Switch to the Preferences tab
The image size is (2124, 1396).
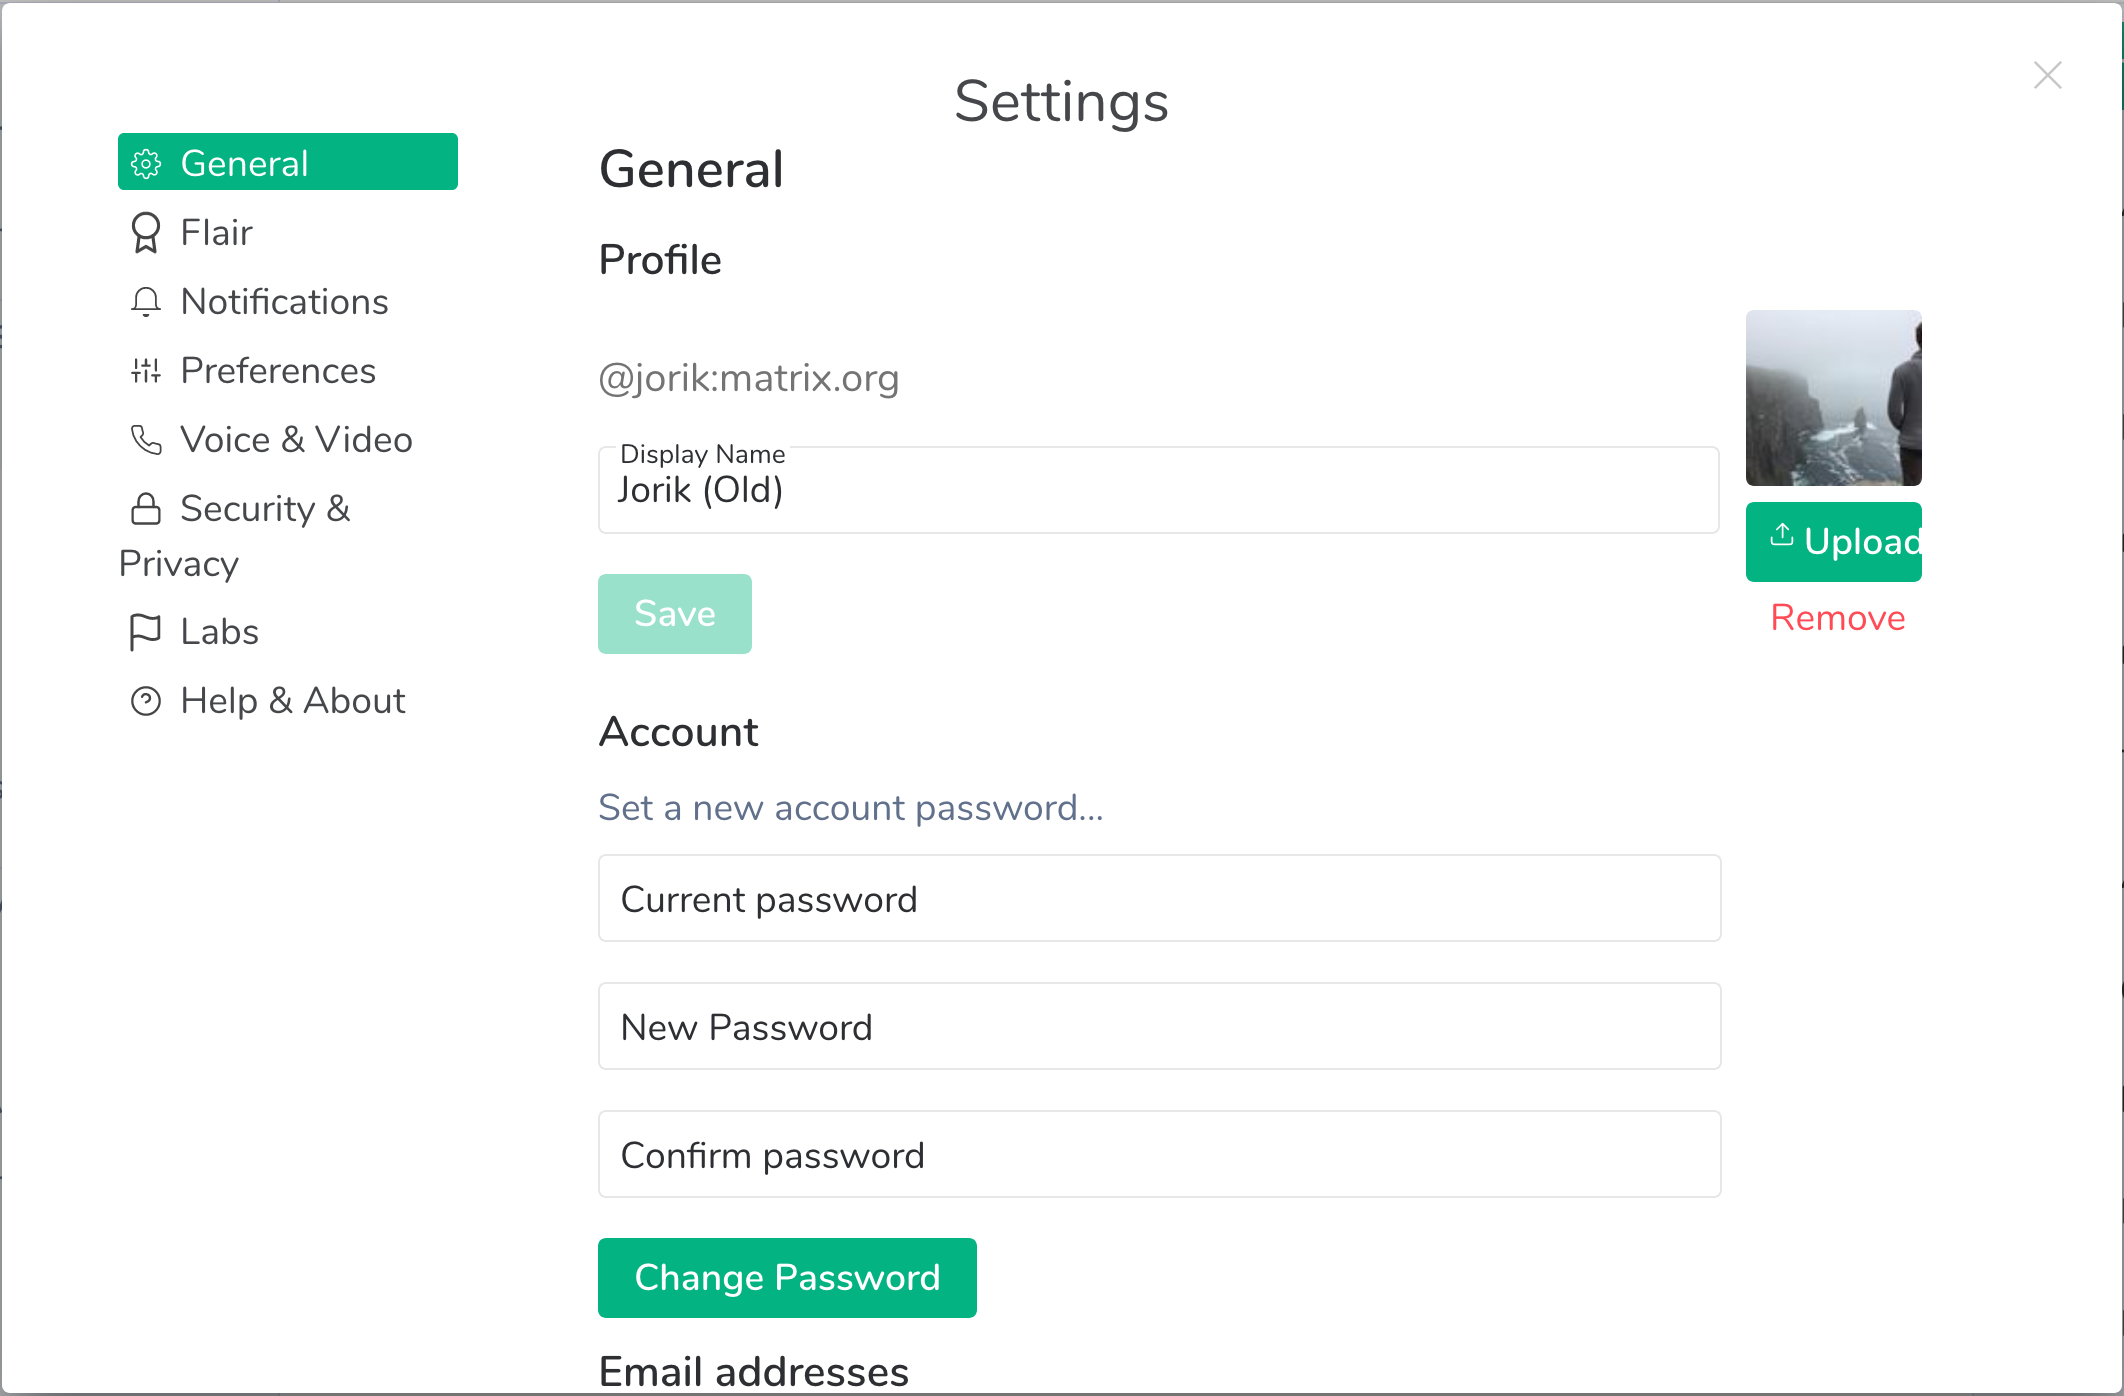click(x=278, y=371)
